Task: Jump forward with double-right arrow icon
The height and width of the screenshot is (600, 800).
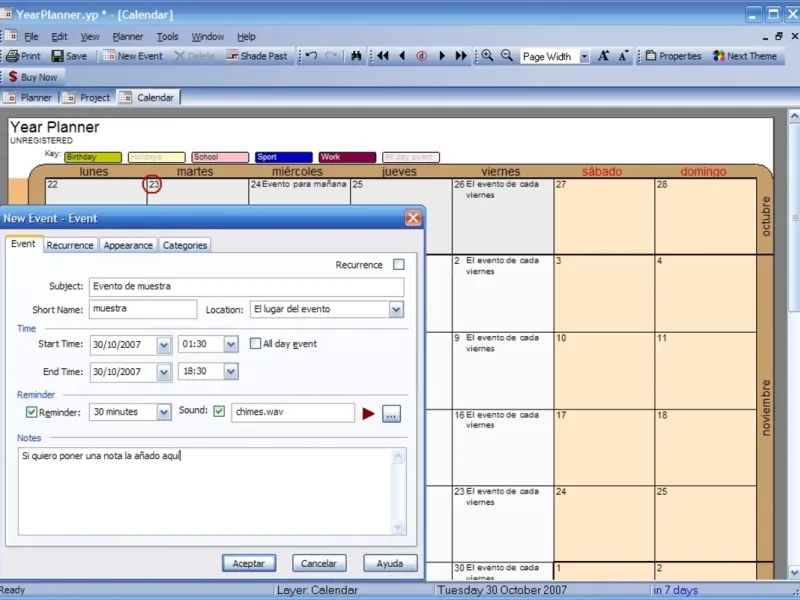Action: [x=461, y=56]
